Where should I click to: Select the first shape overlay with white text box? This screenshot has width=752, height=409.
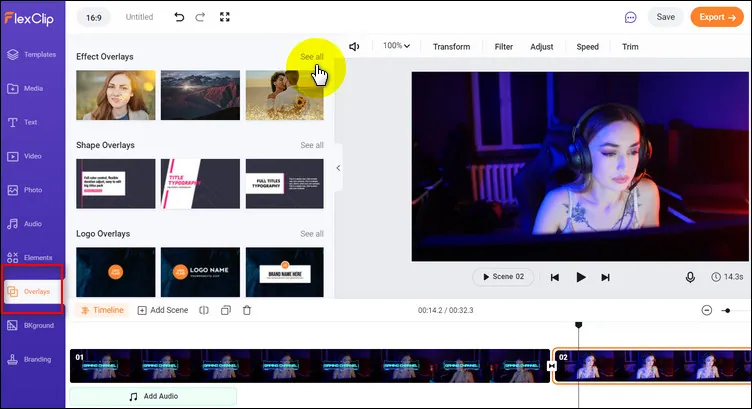[x=116, y=184]
